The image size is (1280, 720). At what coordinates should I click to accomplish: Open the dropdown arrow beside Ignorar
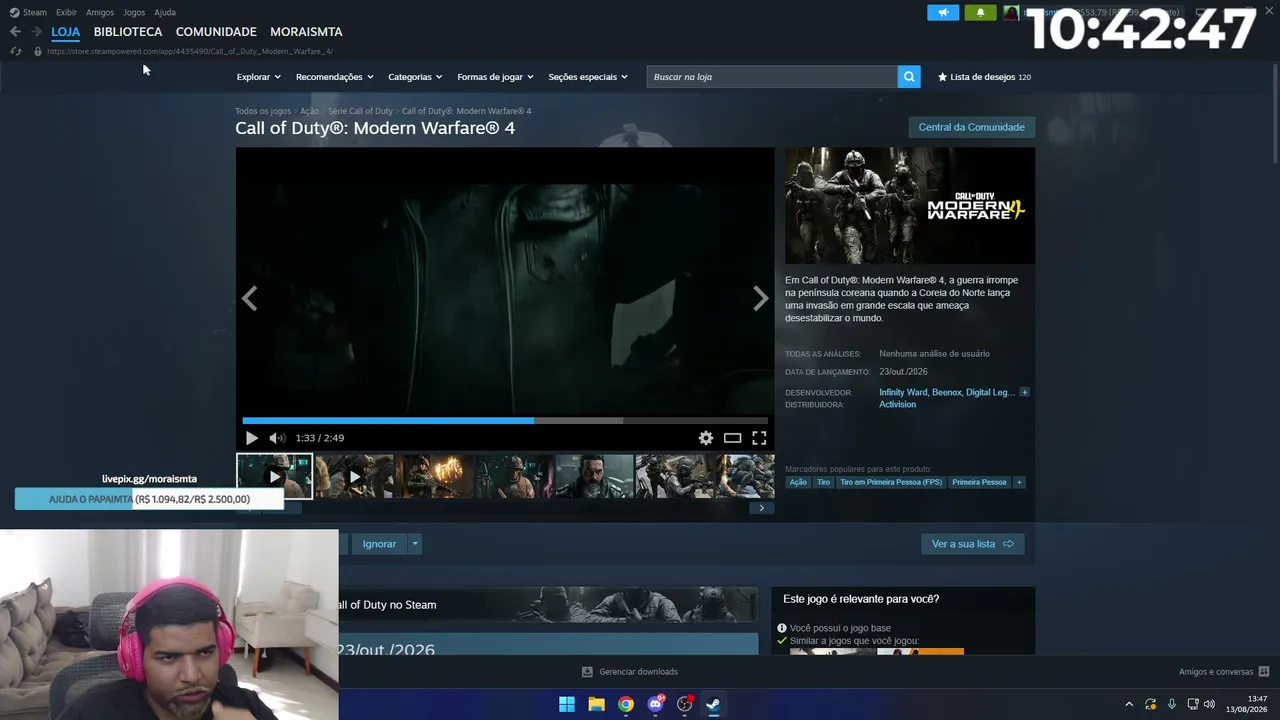coord(415,544)
